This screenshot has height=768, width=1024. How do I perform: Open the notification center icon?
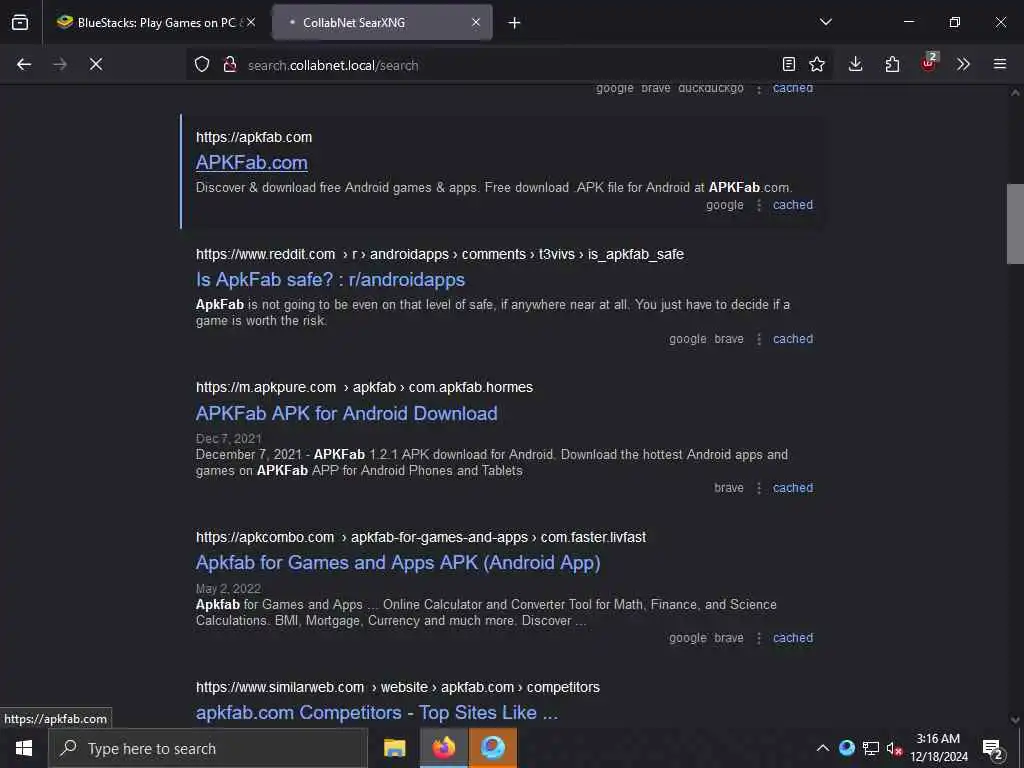[992, 749]
